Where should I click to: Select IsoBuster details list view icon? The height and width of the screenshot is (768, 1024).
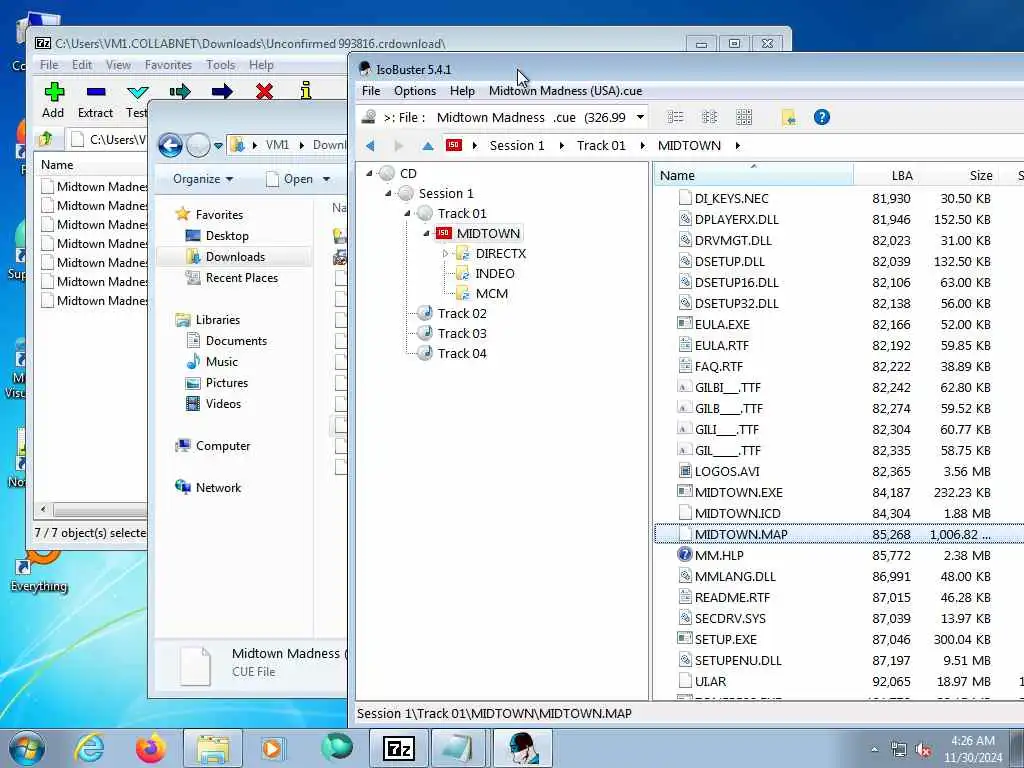(675, 118)
